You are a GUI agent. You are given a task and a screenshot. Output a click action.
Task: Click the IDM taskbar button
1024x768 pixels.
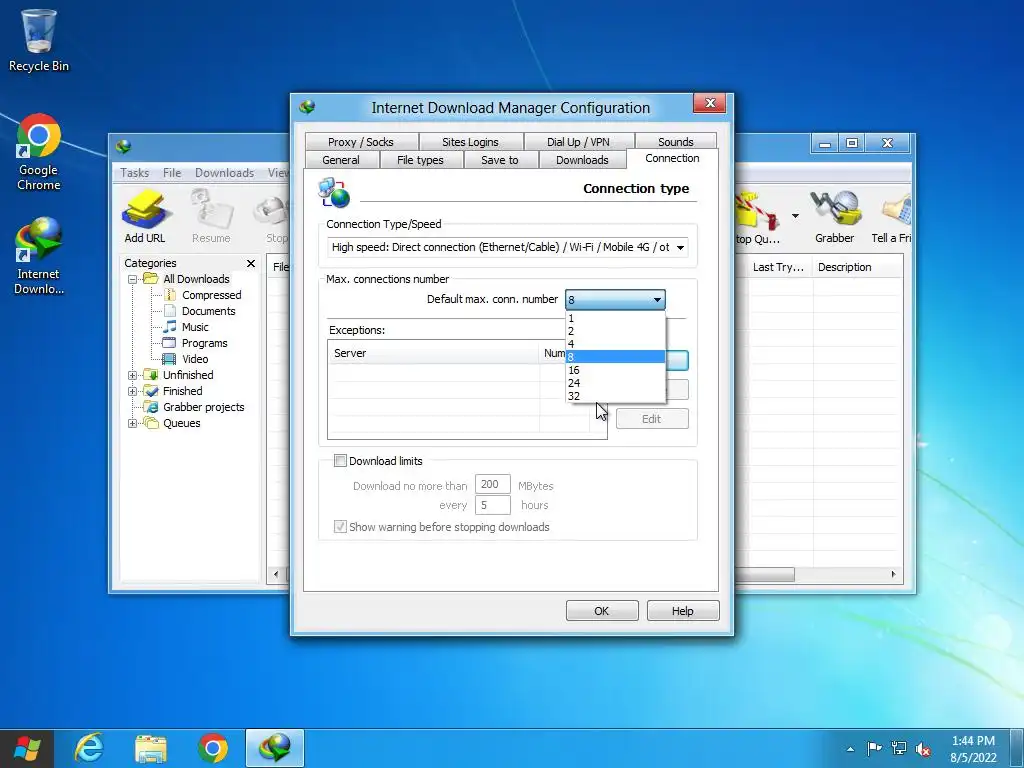pyautogui.click(x=275, y=748)
